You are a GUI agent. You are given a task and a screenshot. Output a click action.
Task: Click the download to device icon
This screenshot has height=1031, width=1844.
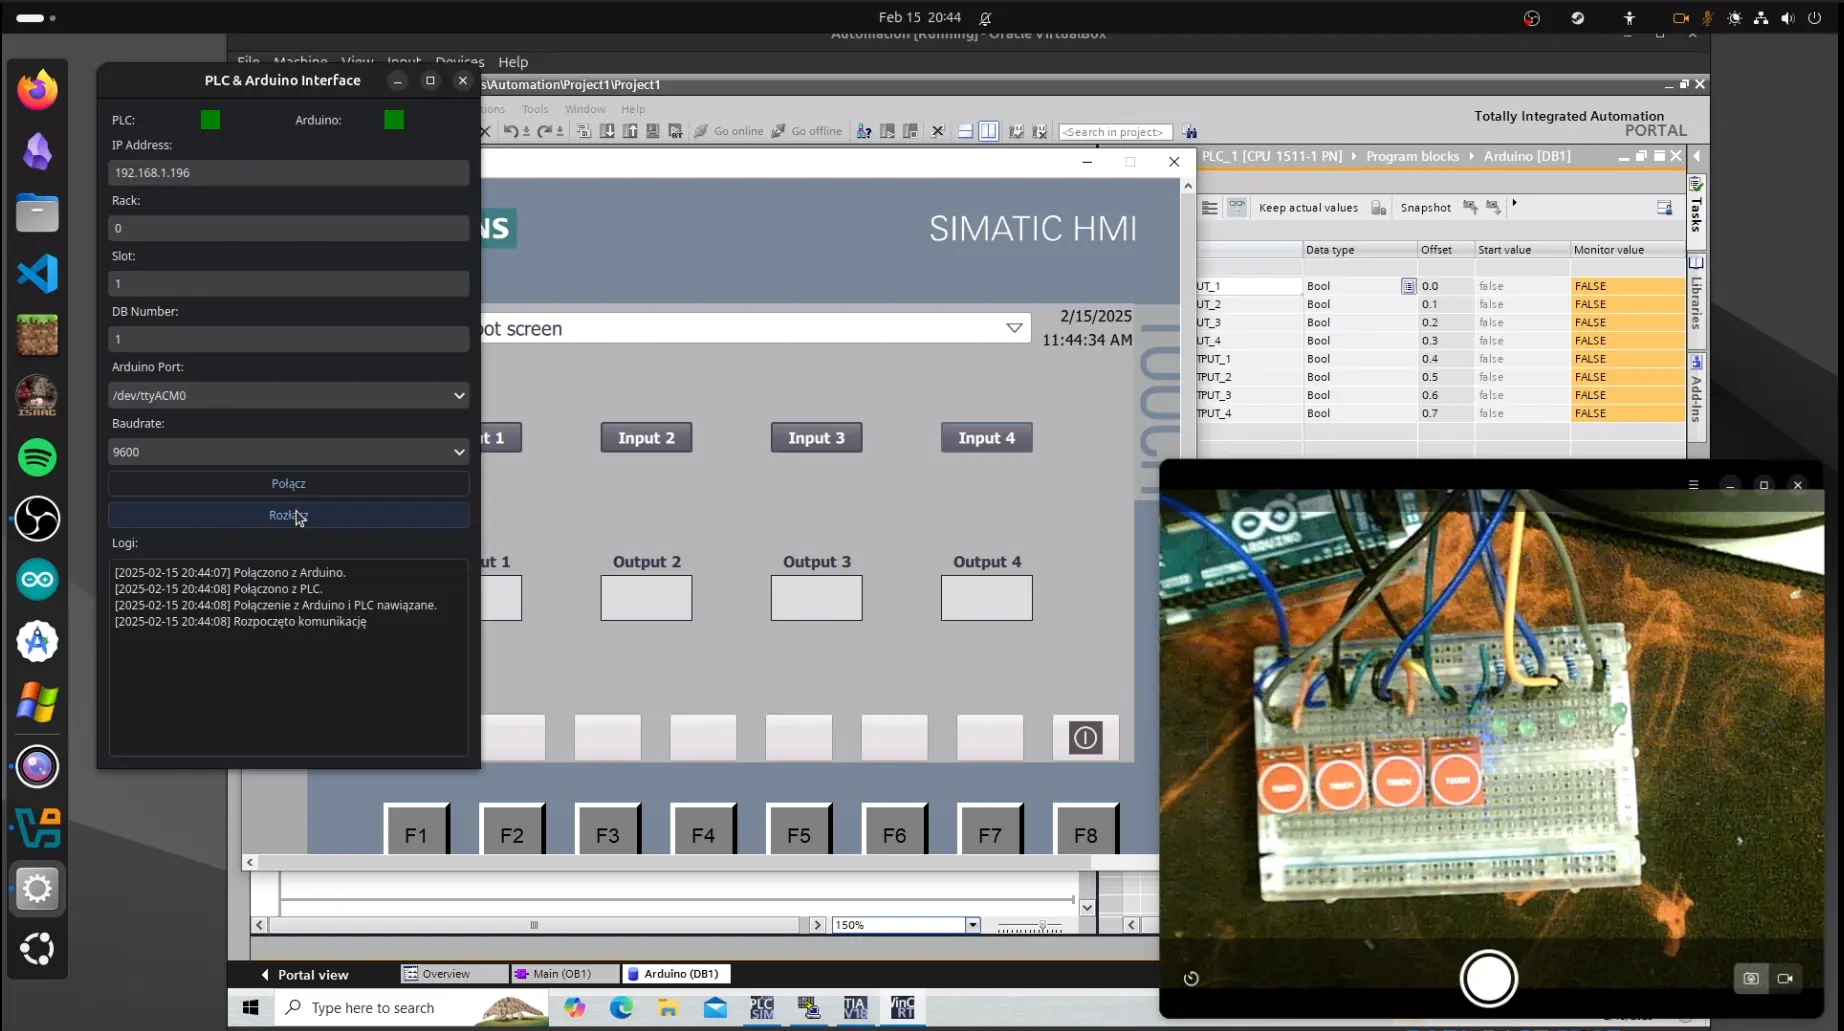click(x=607, y=131)
